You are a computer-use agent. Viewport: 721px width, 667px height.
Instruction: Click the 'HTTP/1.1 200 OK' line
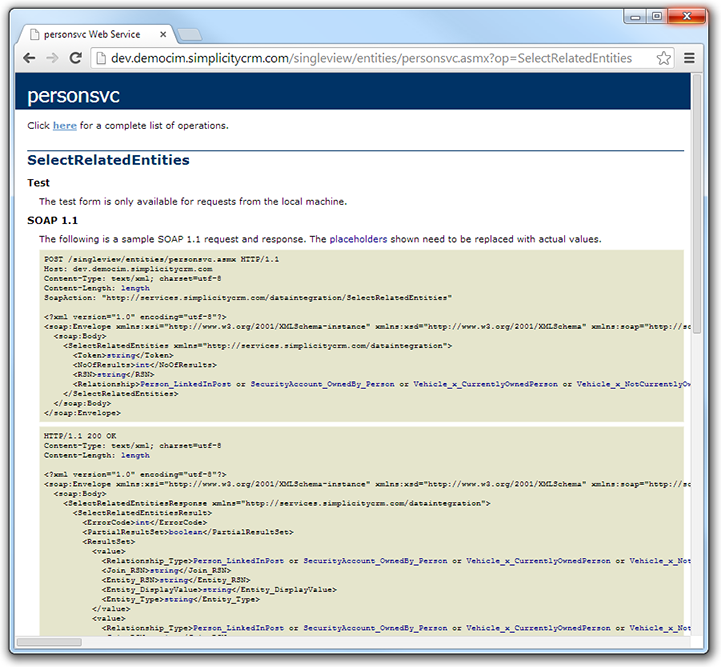click(80, 436)
